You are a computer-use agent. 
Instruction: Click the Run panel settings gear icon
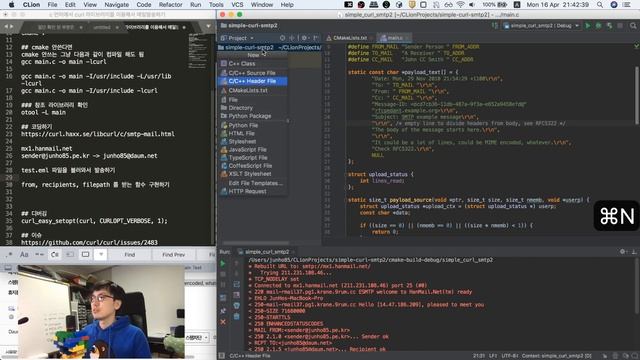coord(623,252)
